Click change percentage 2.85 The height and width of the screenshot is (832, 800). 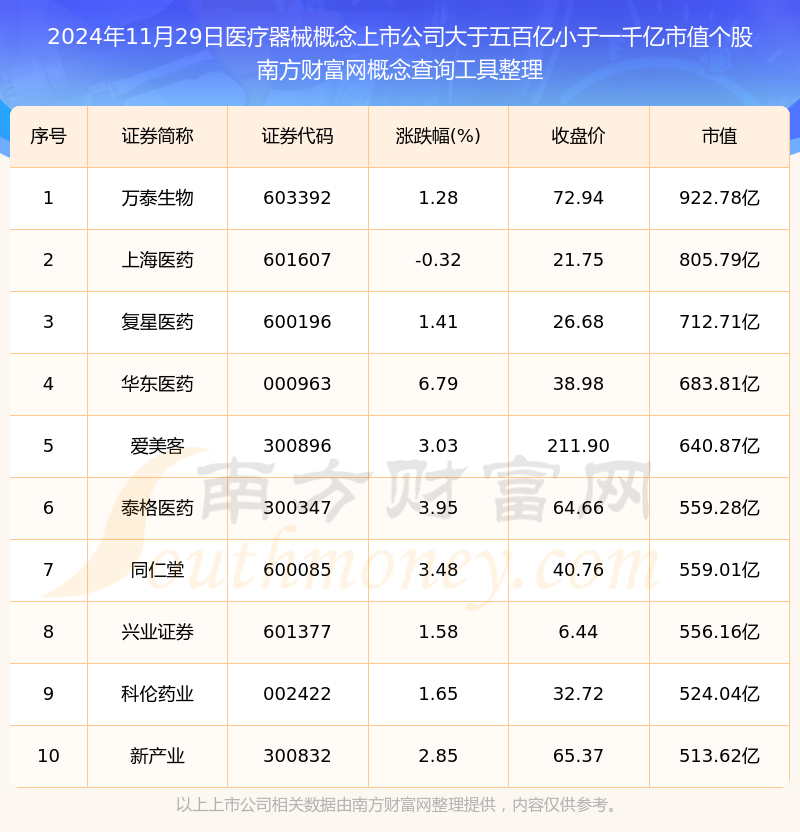tap(438, 756)
